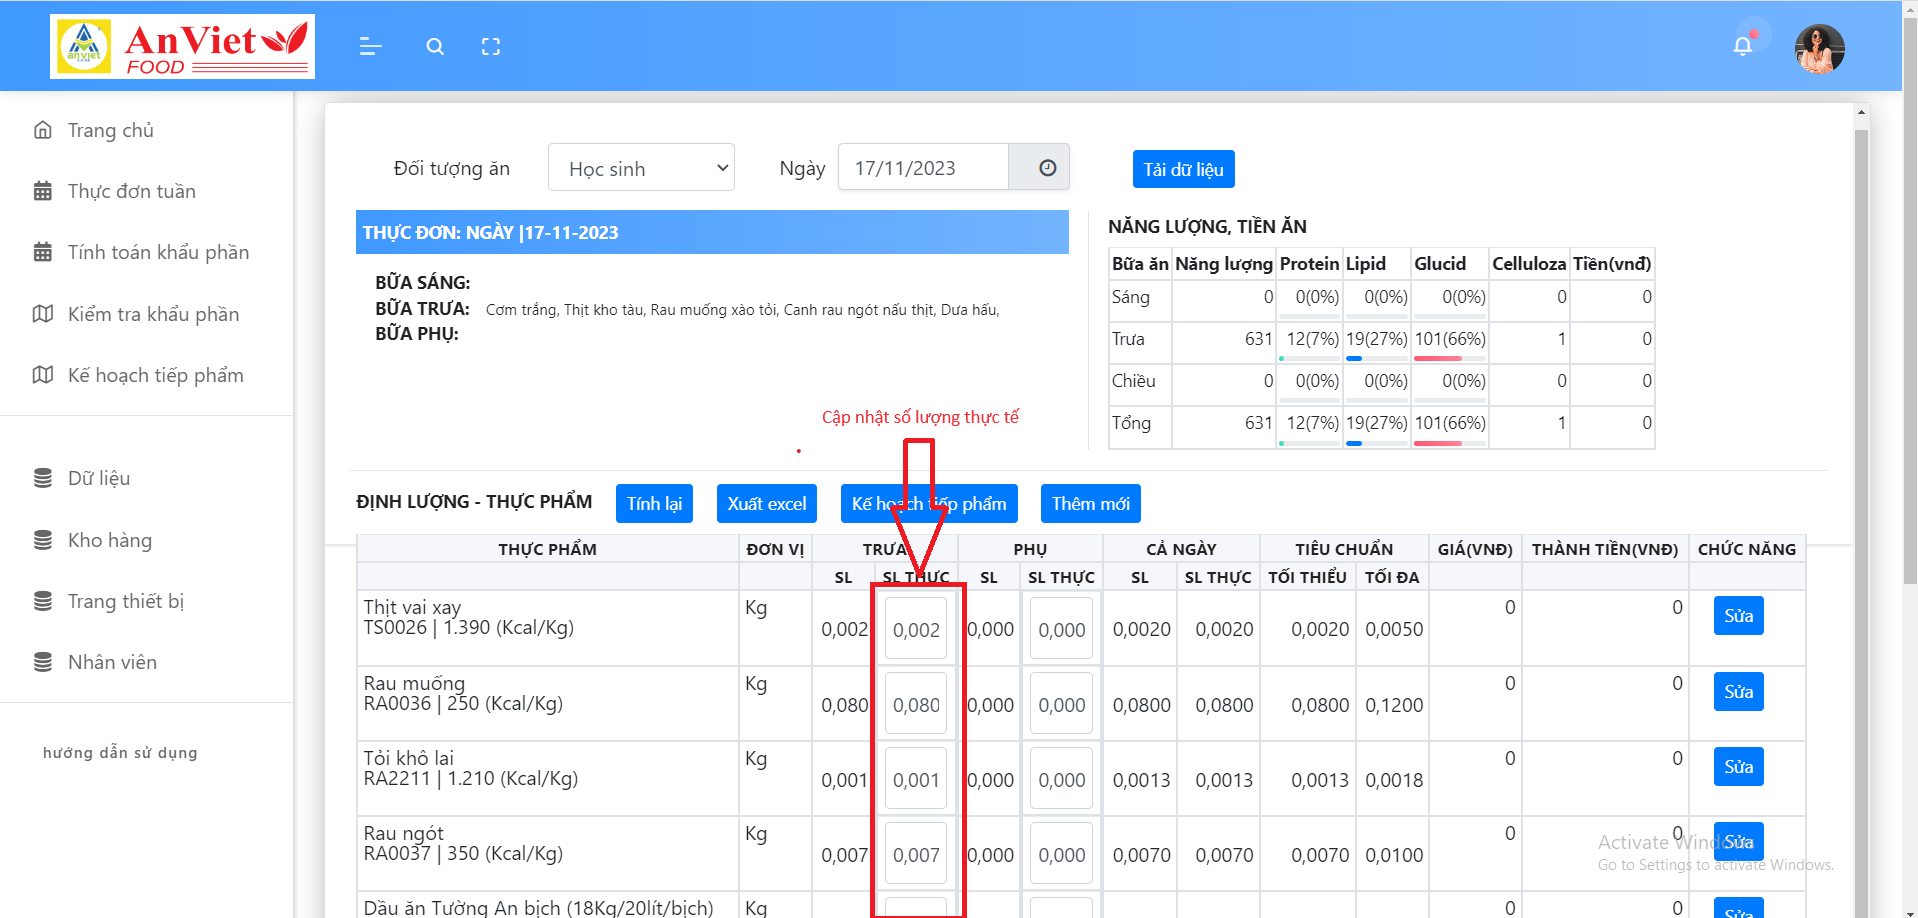This screenshot has width=1918, height=918.
Task: Click the date field showing 17/11/2023
Action: pos(923,168)
